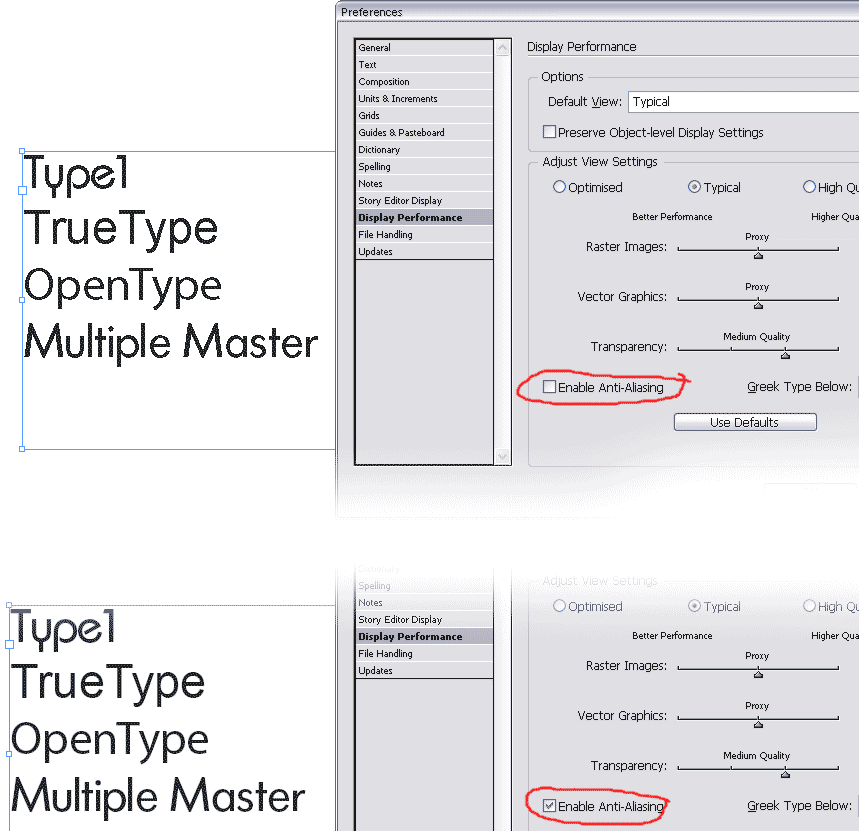Select Dictionary in the preferences list
The image size is (859, 831).
click(425, 150)
